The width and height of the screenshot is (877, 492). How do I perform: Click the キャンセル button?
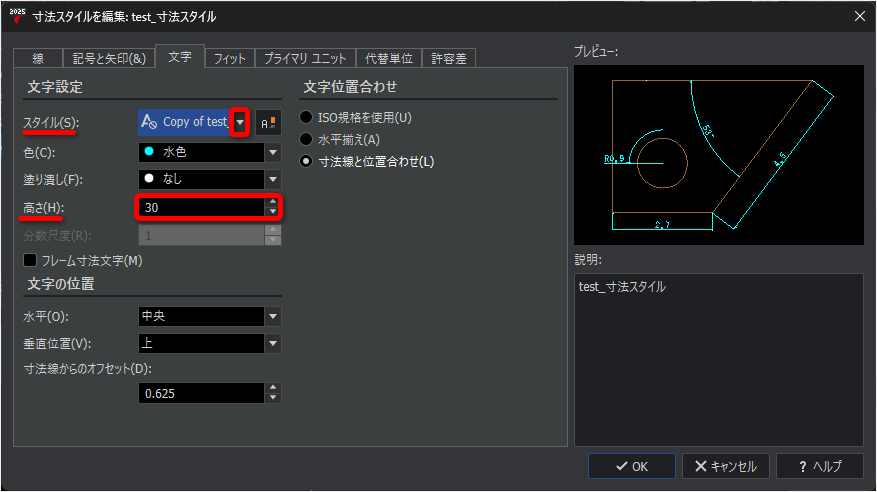tap(725, 466)
